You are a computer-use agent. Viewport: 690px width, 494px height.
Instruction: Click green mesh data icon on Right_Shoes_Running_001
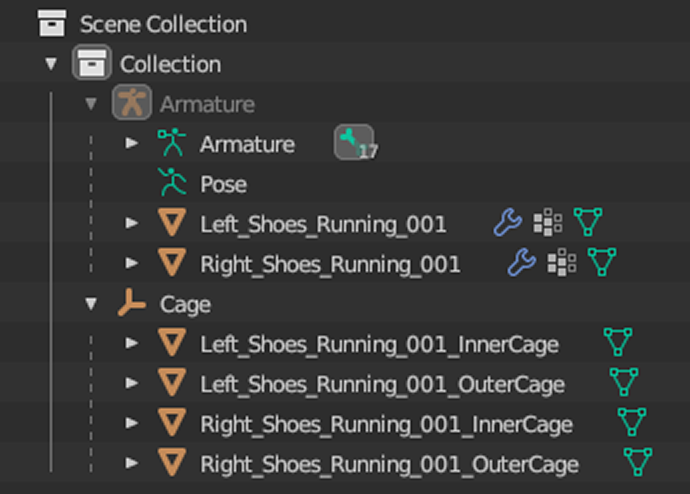[x=602, y=262]
